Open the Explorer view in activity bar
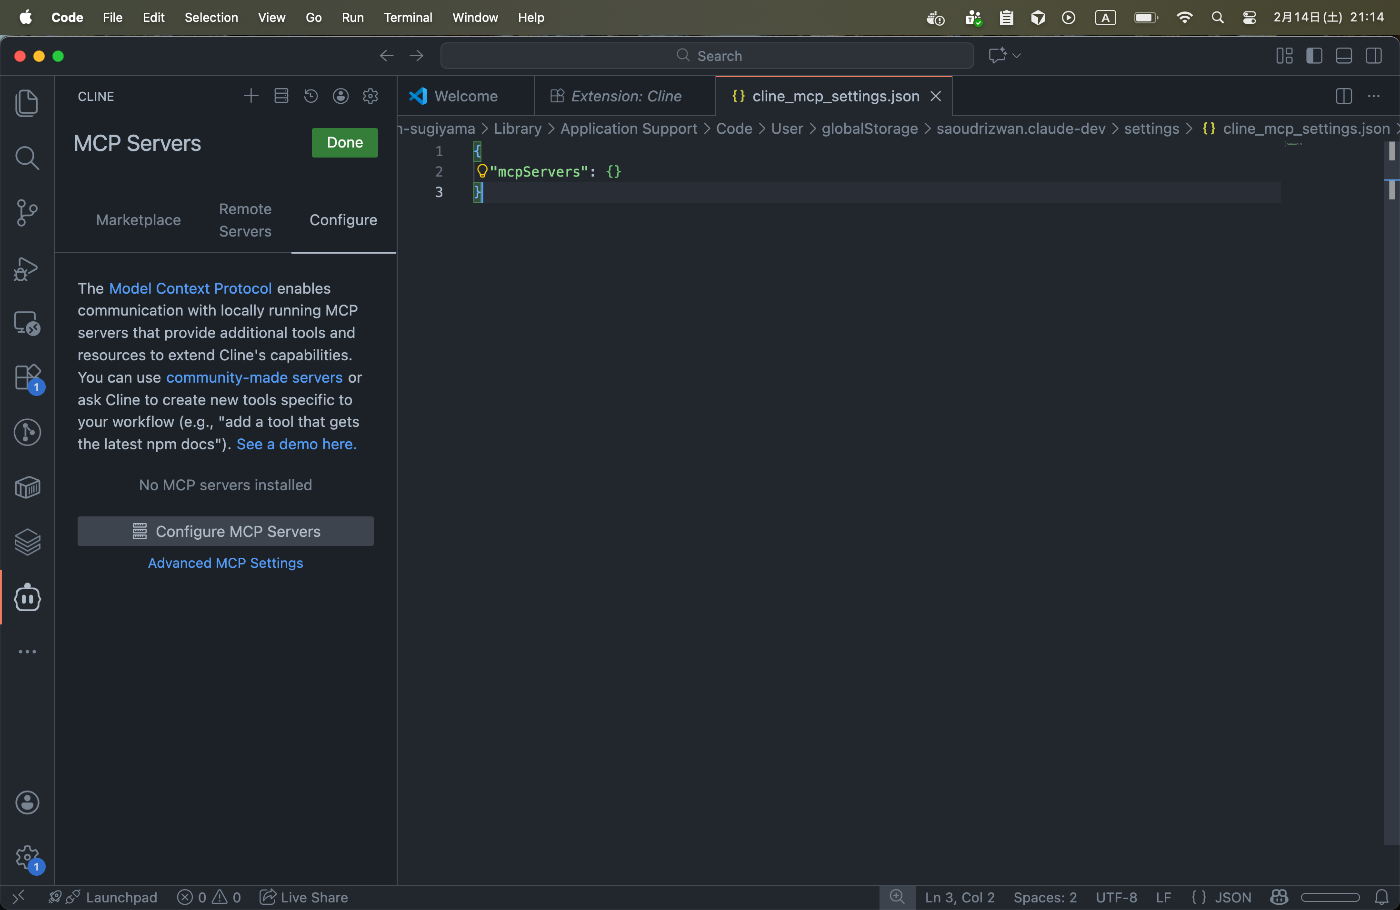1400x910 pixels. click(x=27, y=103)
